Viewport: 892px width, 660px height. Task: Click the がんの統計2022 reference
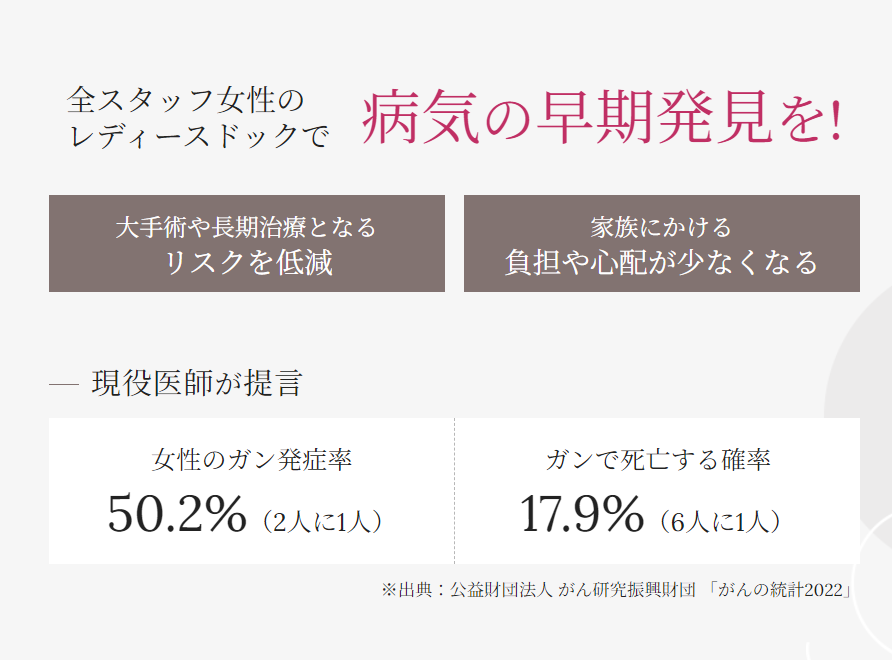[x=780, y=589]
